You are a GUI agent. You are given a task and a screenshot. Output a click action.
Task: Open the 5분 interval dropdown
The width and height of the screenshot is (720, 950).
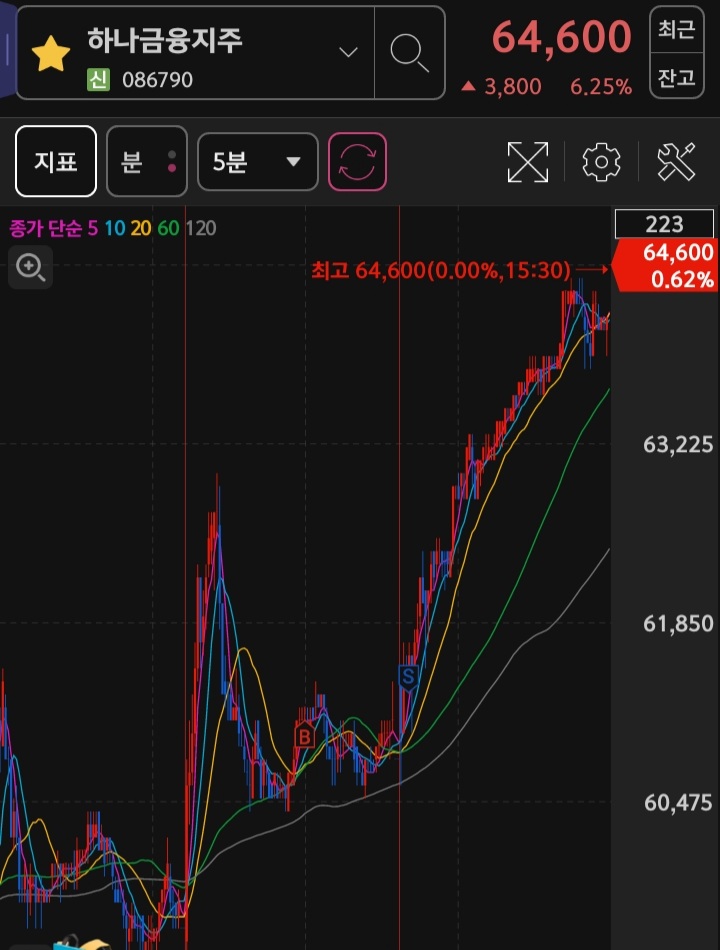[258, 162]
